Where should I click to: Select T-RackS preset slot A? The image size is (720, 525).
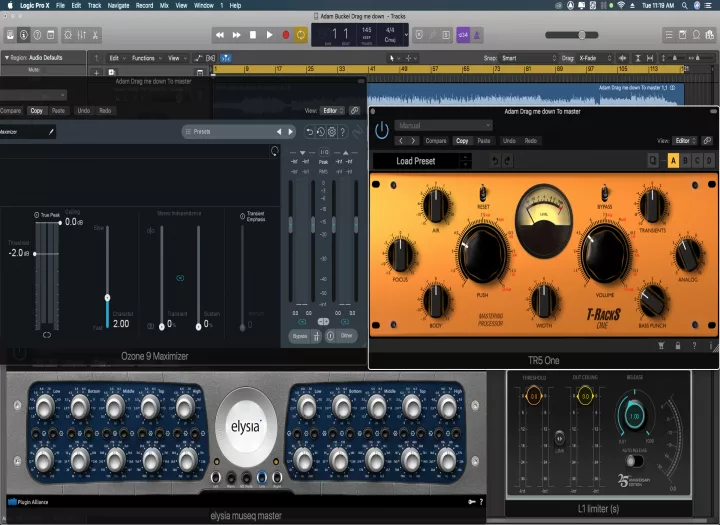pos(673,161)
